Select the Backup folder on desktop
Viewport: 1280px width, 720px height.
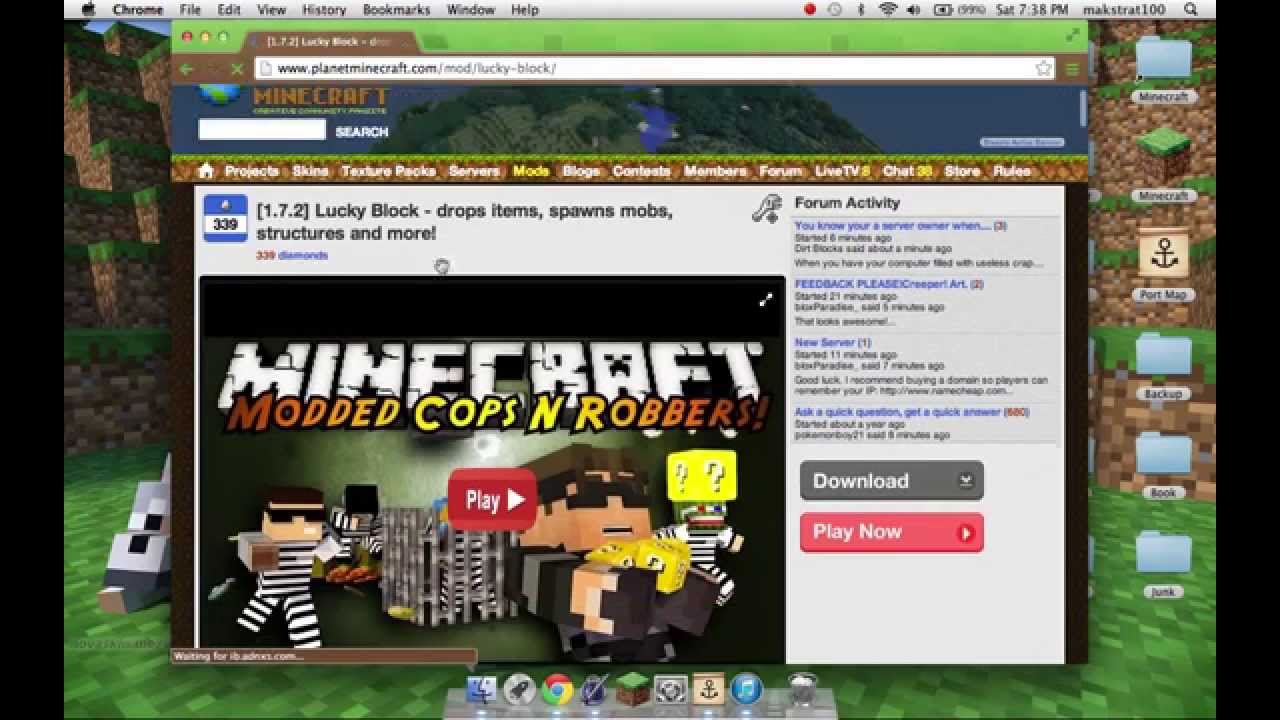(x=1163, y=365)
